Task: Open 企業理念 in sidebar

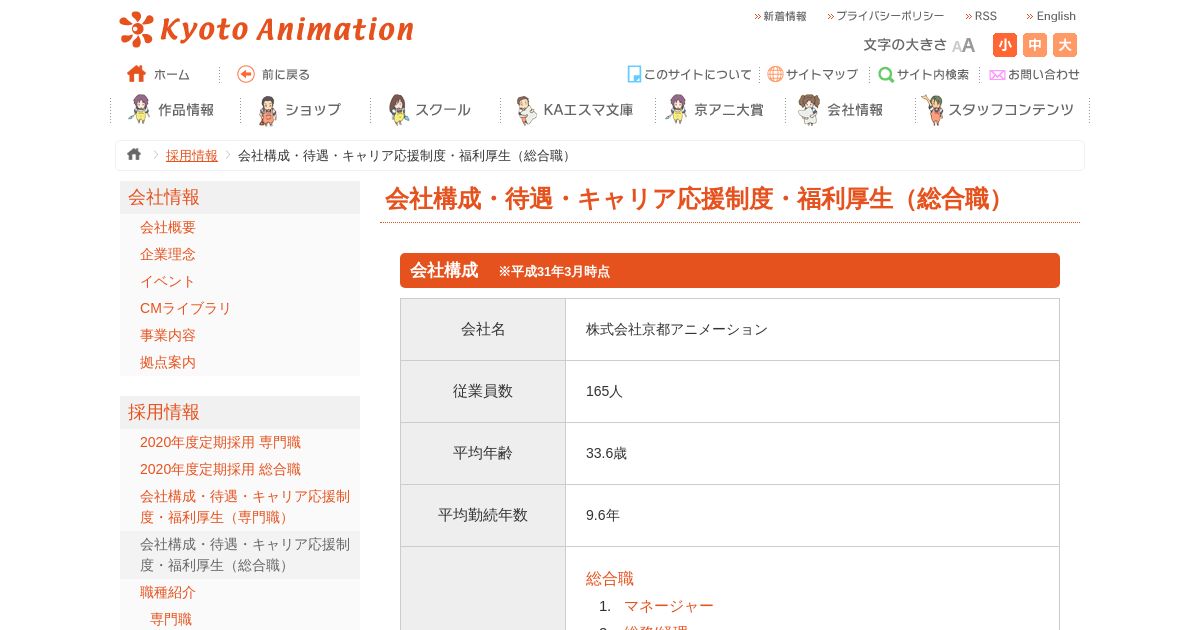Action: (168, 254)
